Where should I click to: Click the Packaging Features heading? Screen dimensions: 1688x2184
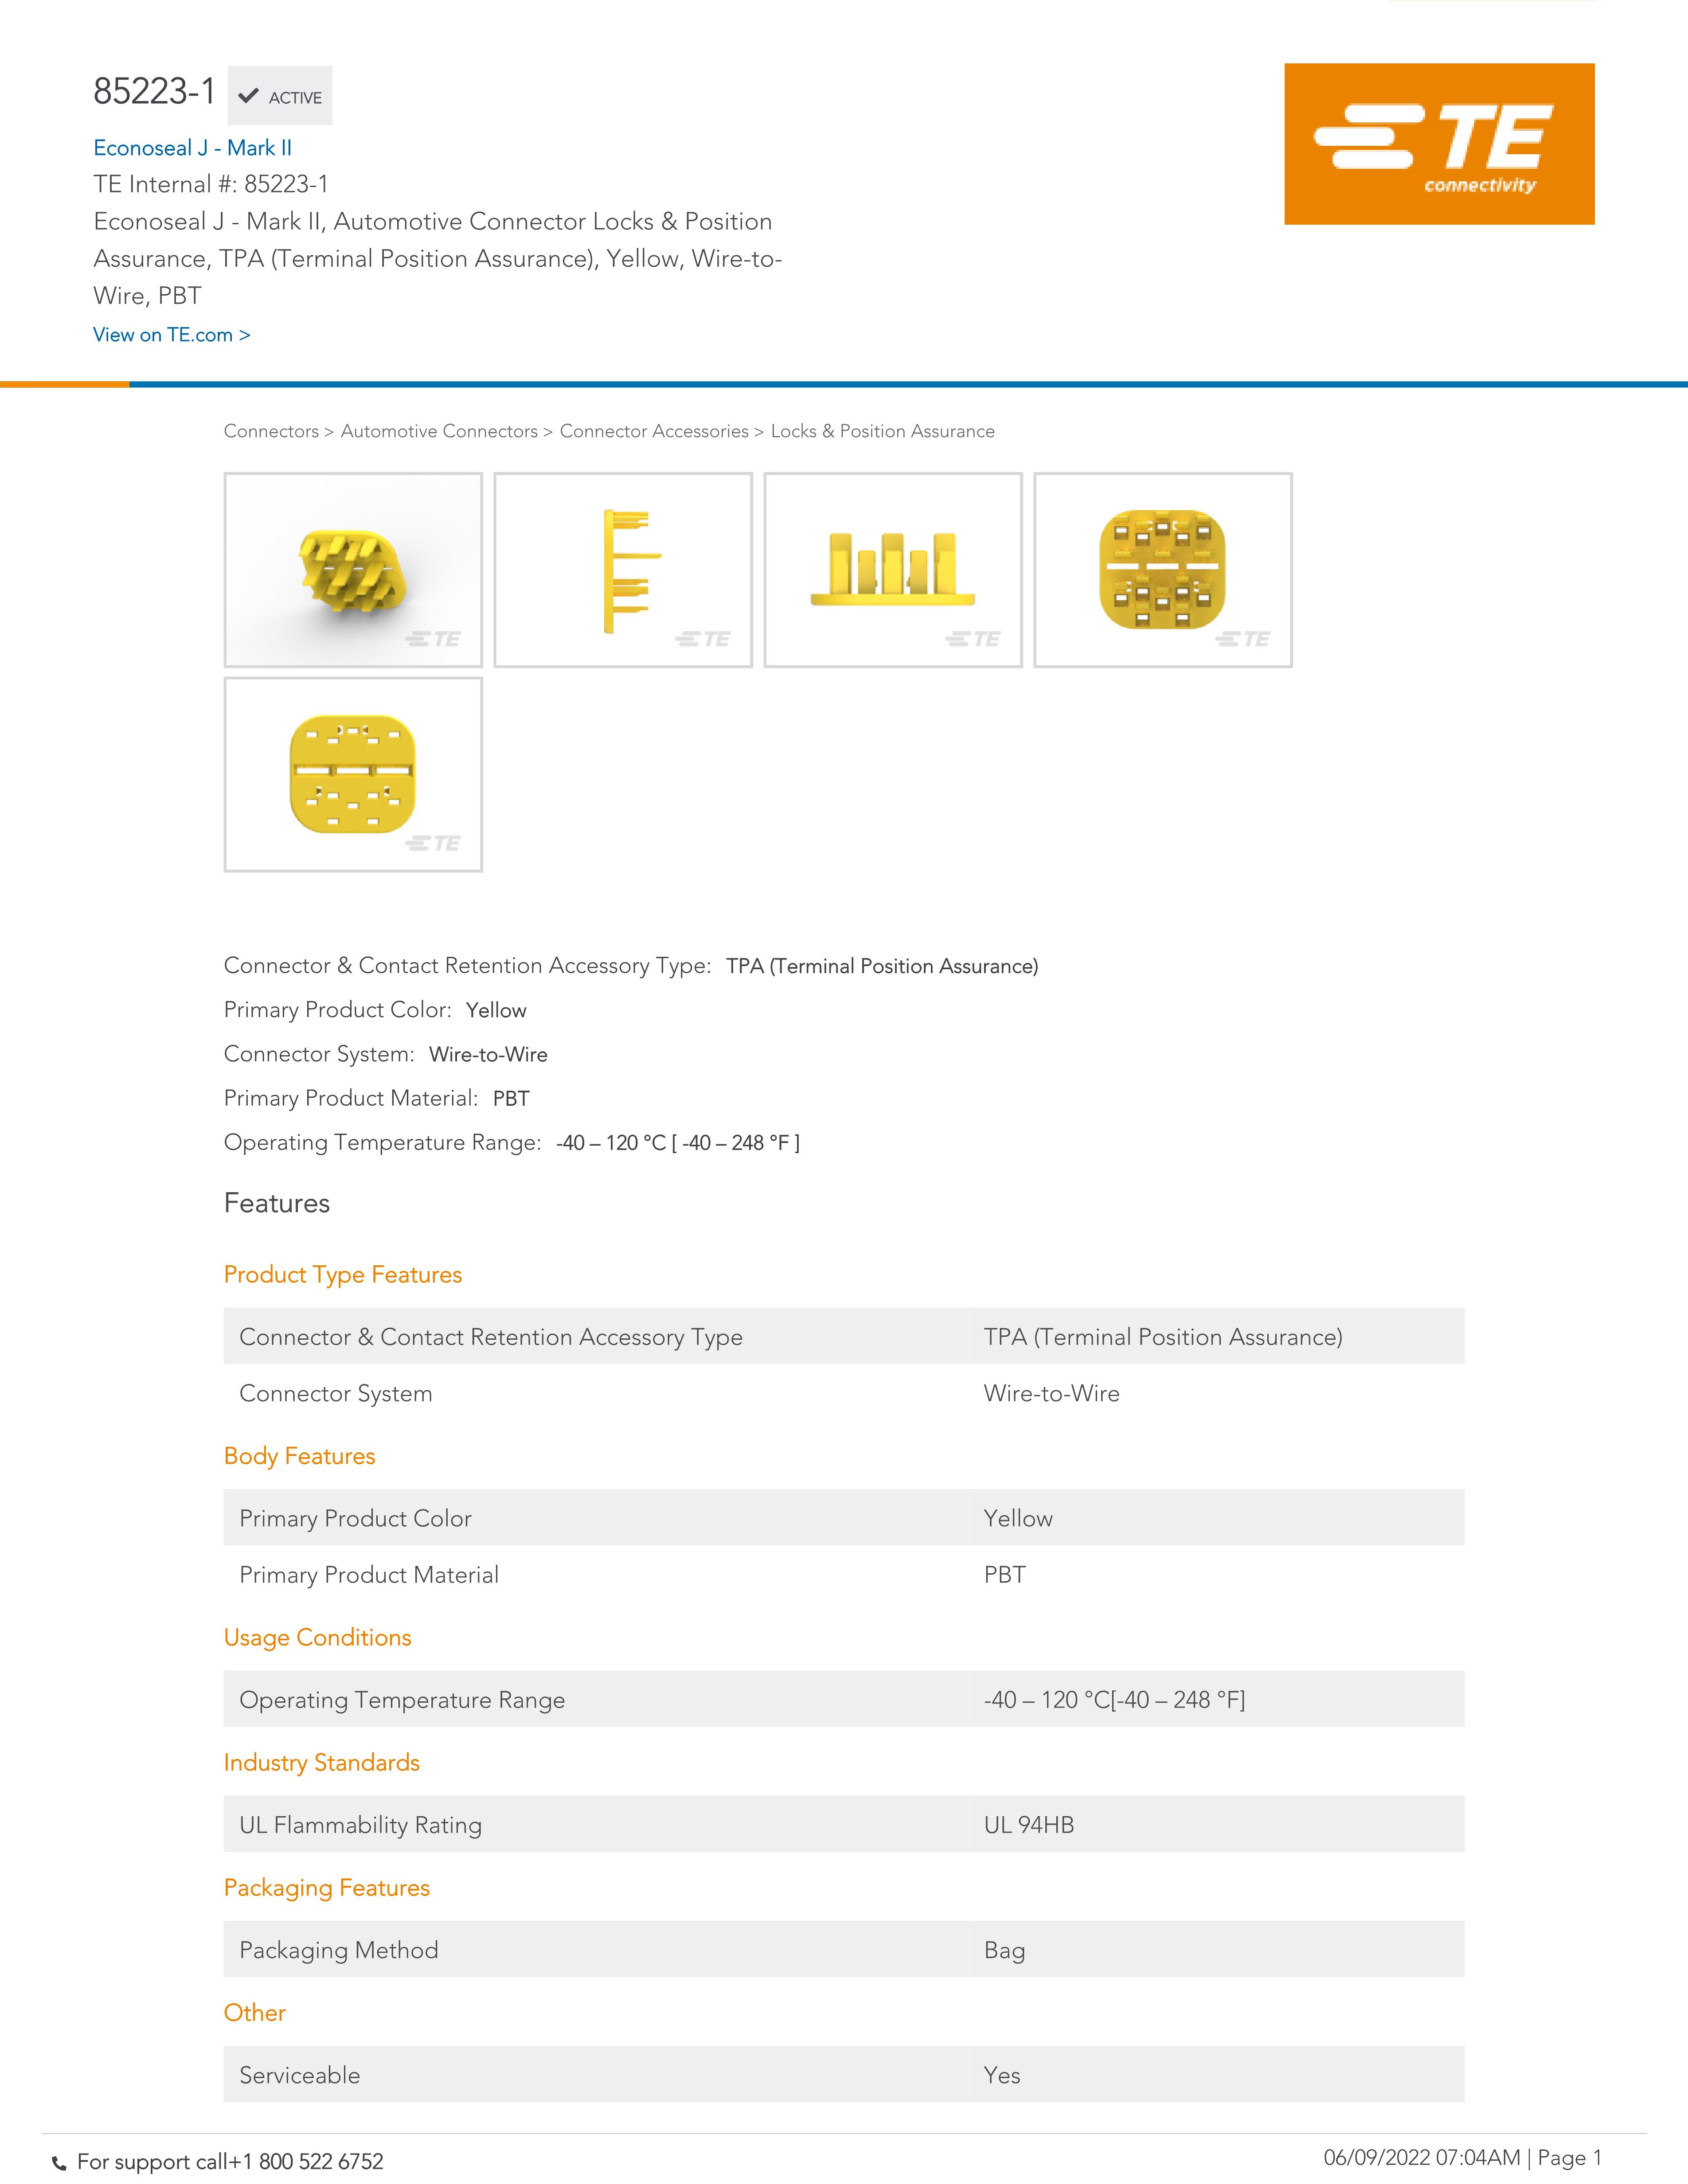(x=327, y=1888)
